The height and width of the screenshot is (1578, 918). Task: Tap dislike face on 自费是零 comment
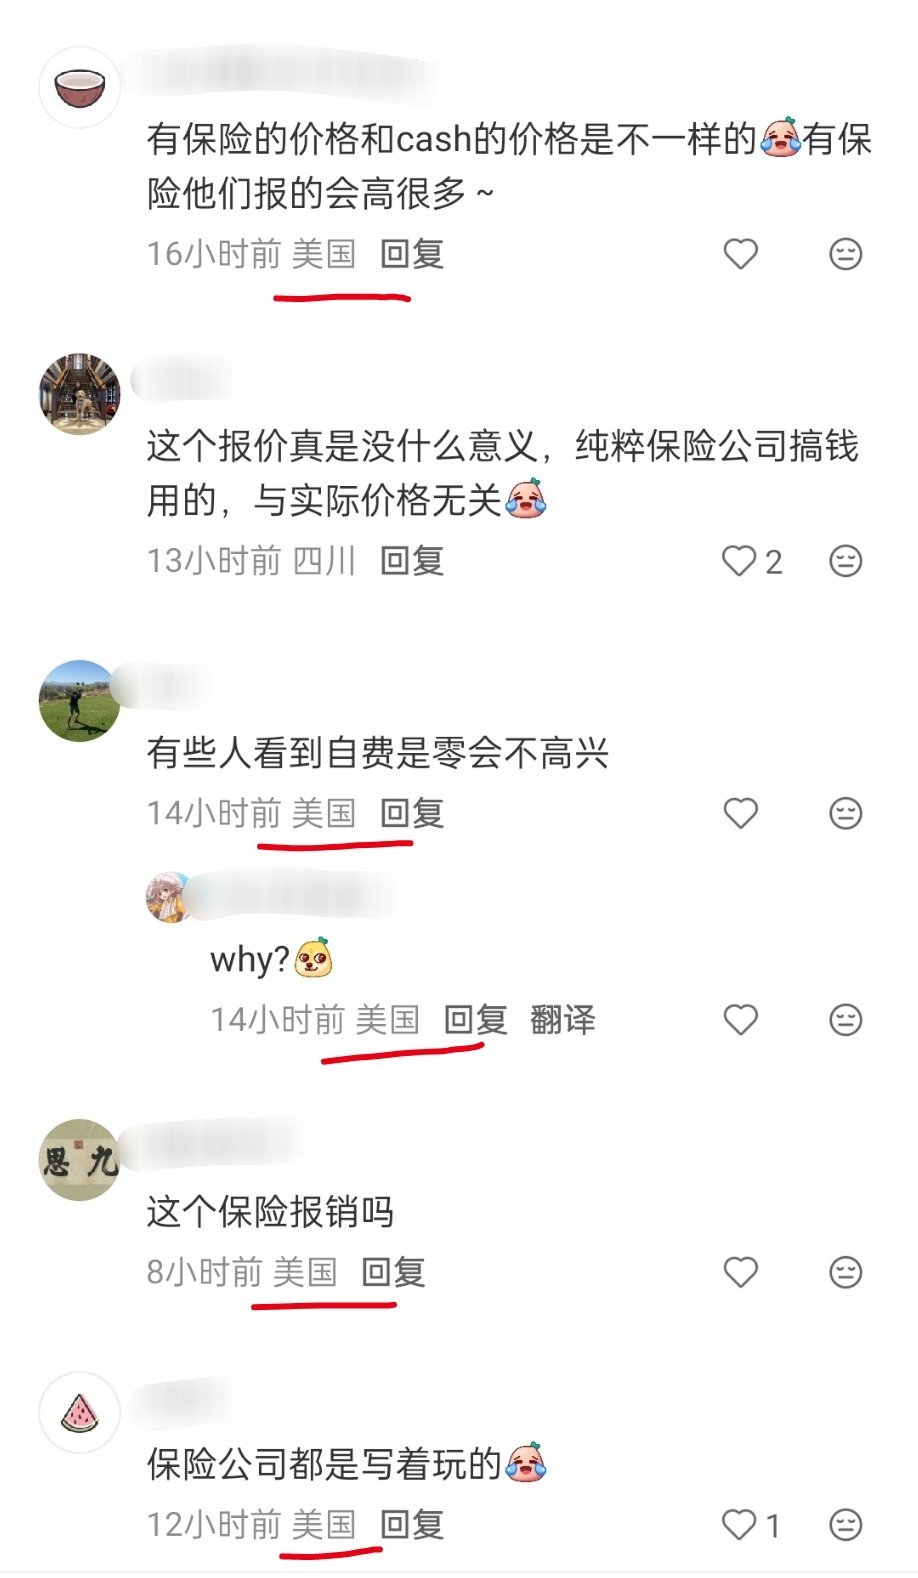point(846,813)
